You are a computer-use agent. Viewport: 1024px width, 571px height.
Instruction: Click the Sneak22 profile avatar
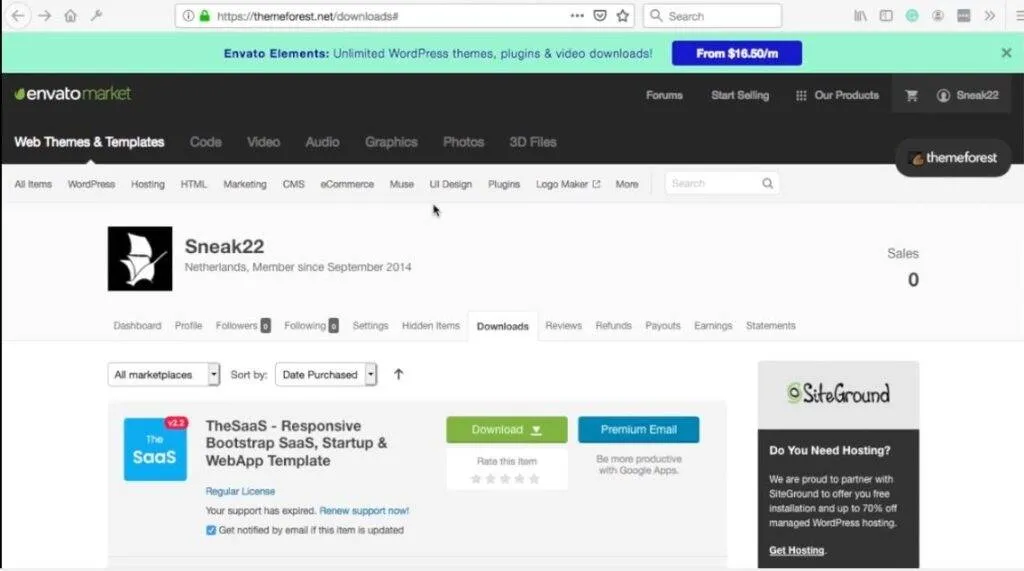pos(140,259)
